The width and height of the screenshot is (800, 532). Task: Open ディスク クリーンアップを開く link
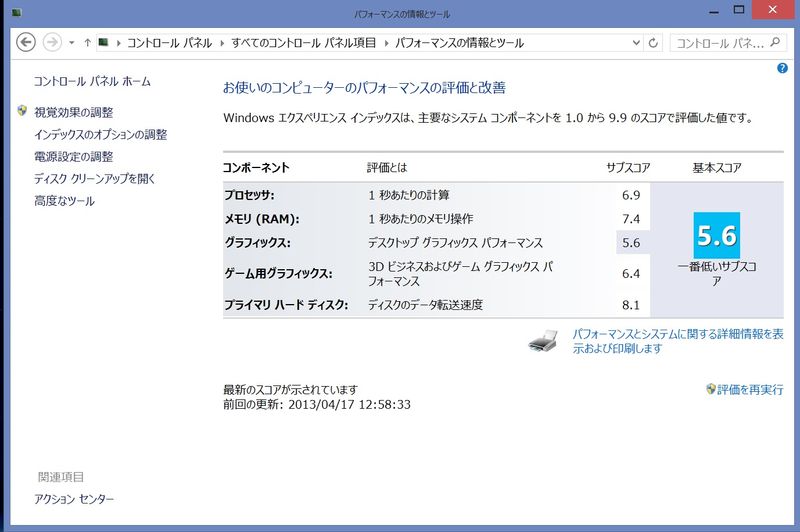(x=94, y=179)
